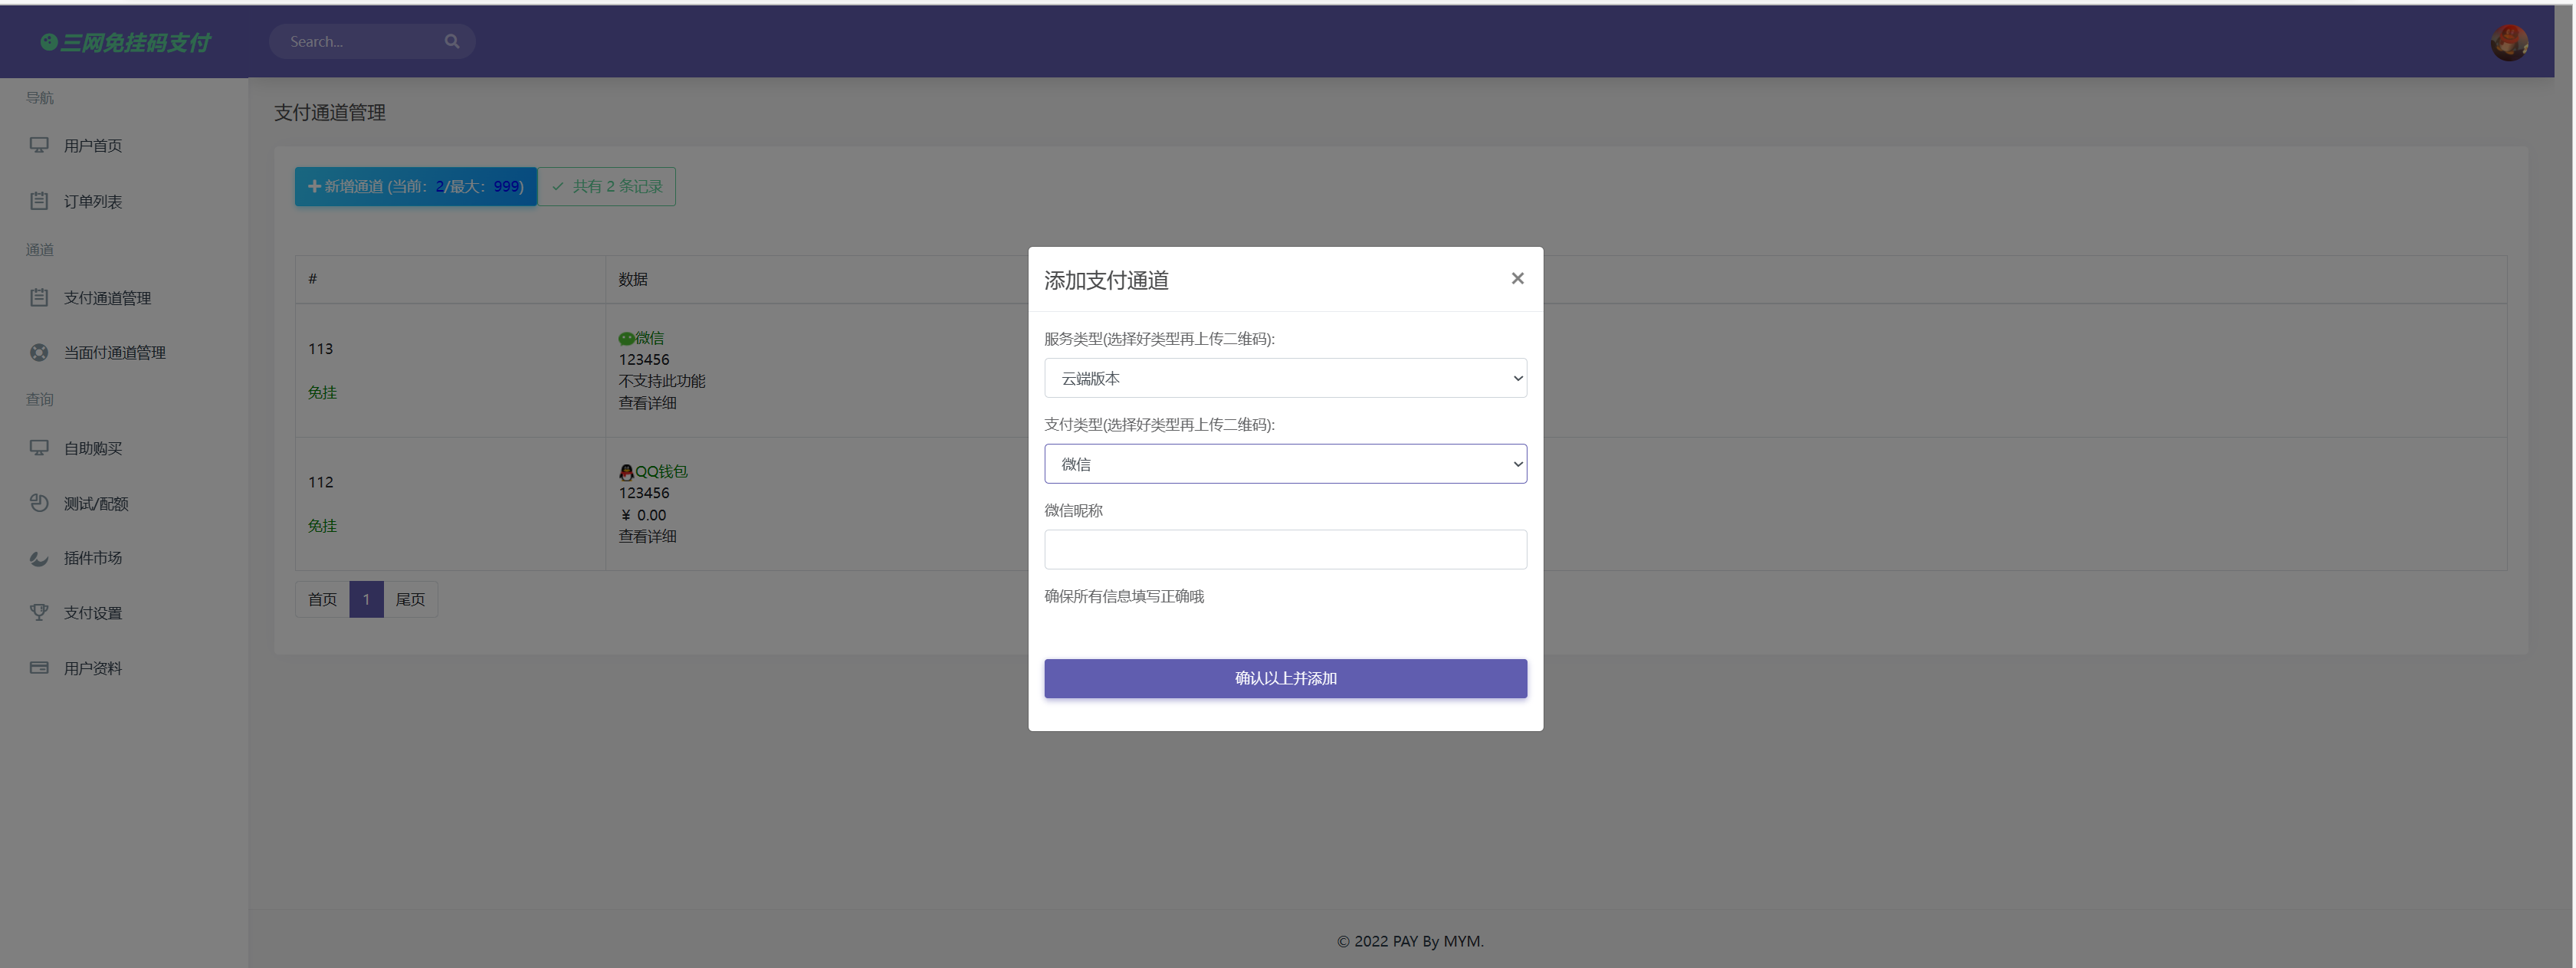This screenshot has height=968, width=2576.
Task: Click page 1 in pagination
Action: [x=366, y=599]
